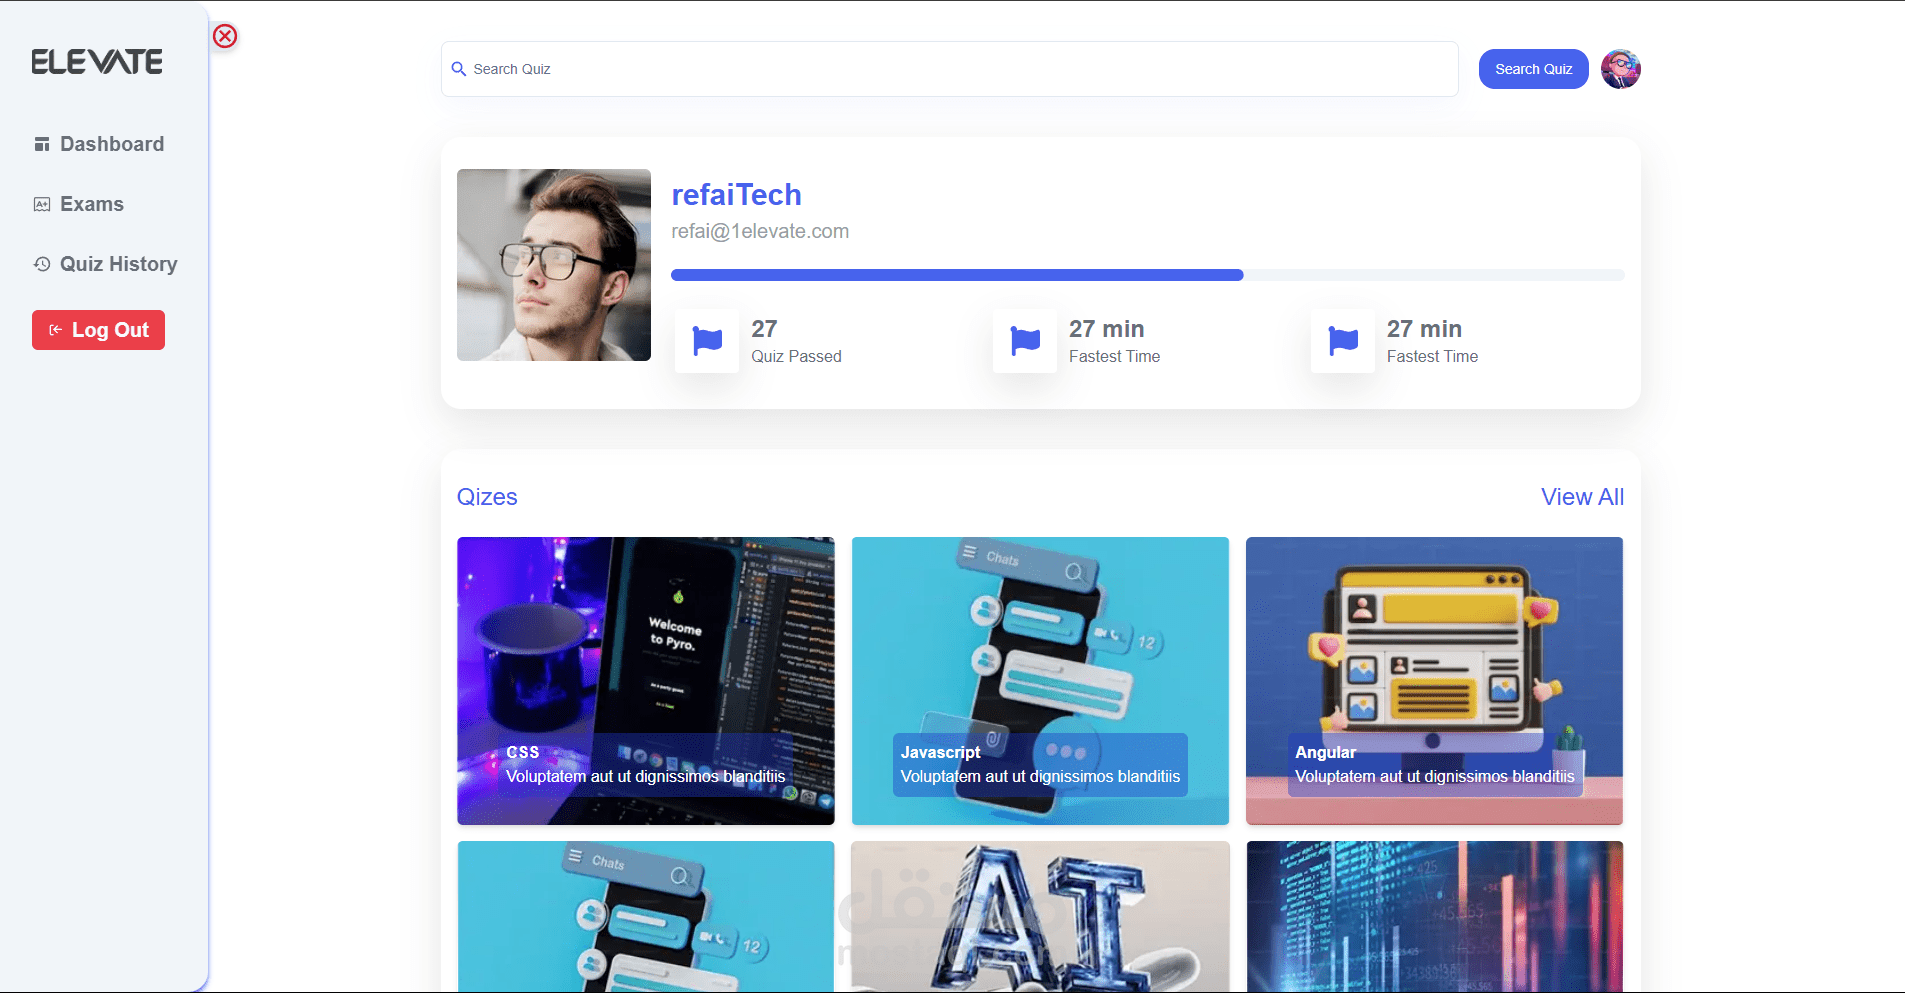Open the Dashboard menu item
This screenshot has height=993, width=1905.
tap(99, 144)
